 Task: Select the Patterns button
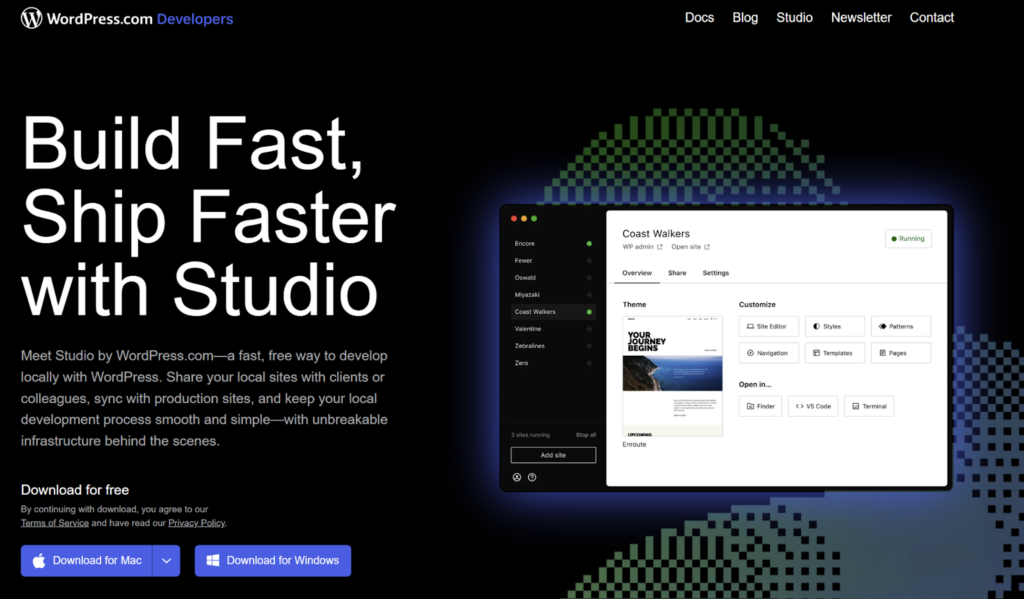pos(900,326)
